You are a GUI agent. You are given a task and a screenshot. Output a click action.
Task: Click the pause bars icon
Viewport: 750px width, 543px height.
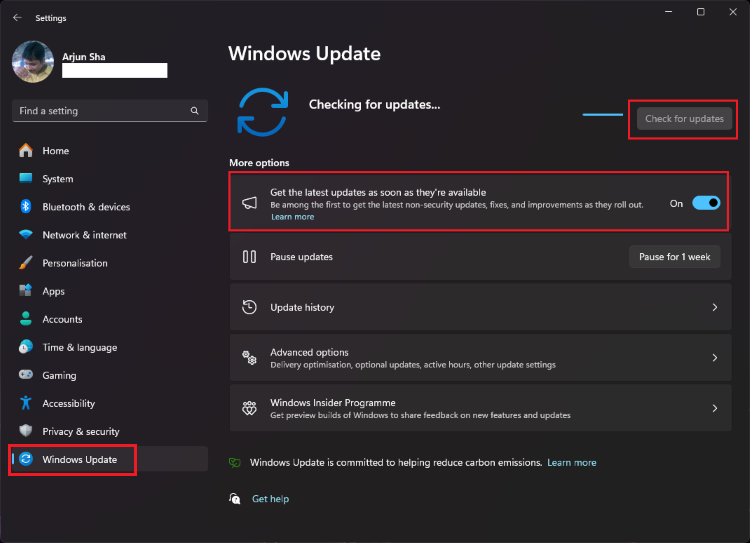(249, 256)
